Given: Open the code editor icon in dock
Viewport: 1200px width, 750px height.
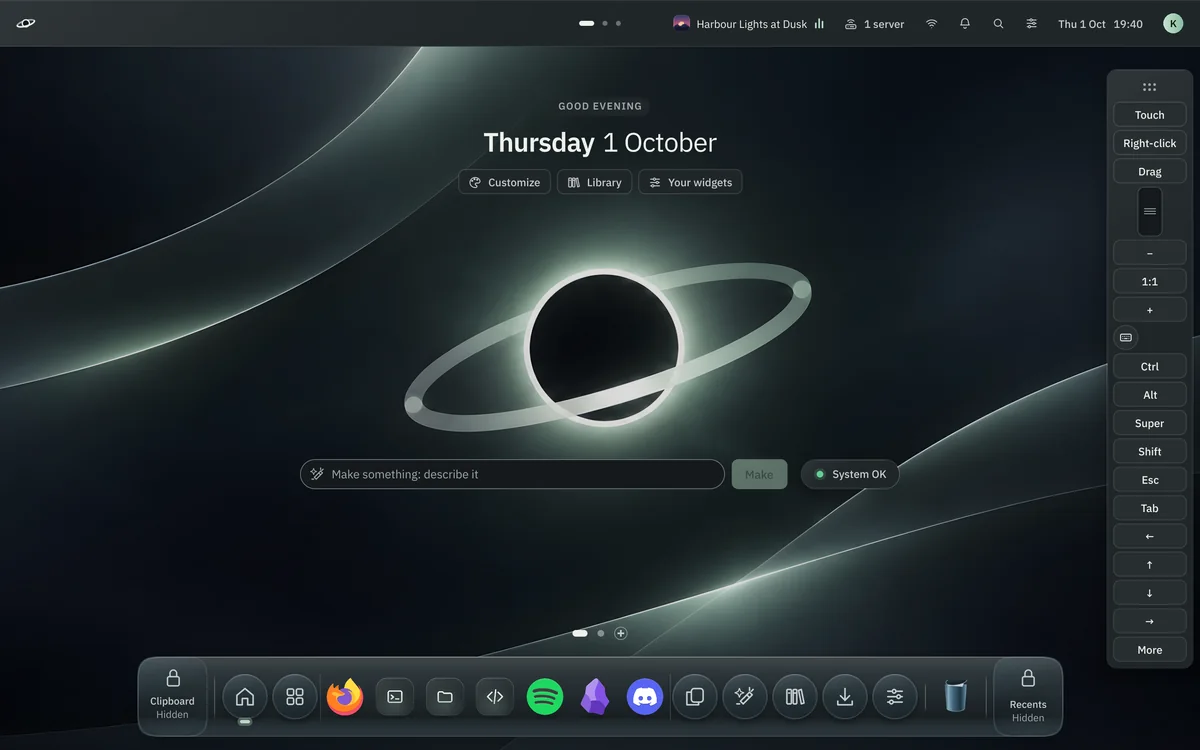Looking at the screenshot, I should point(495,697).
